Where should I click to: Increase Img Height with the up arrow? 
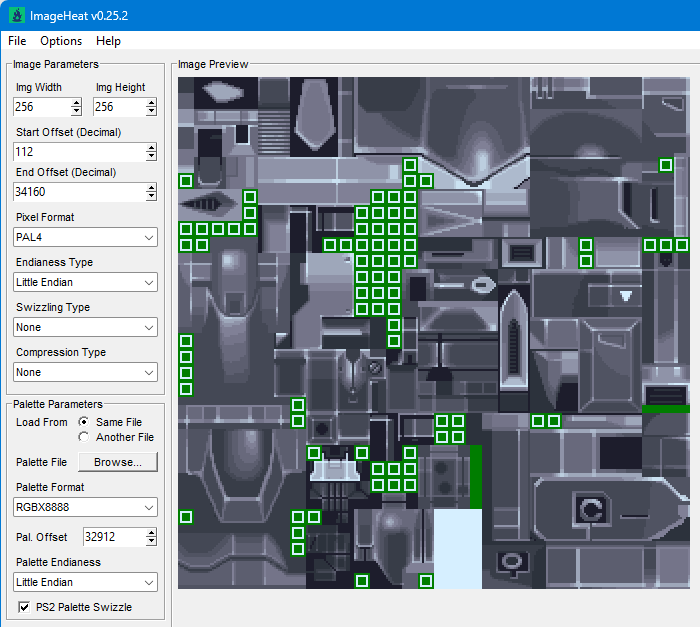click(x=151, y=103)
